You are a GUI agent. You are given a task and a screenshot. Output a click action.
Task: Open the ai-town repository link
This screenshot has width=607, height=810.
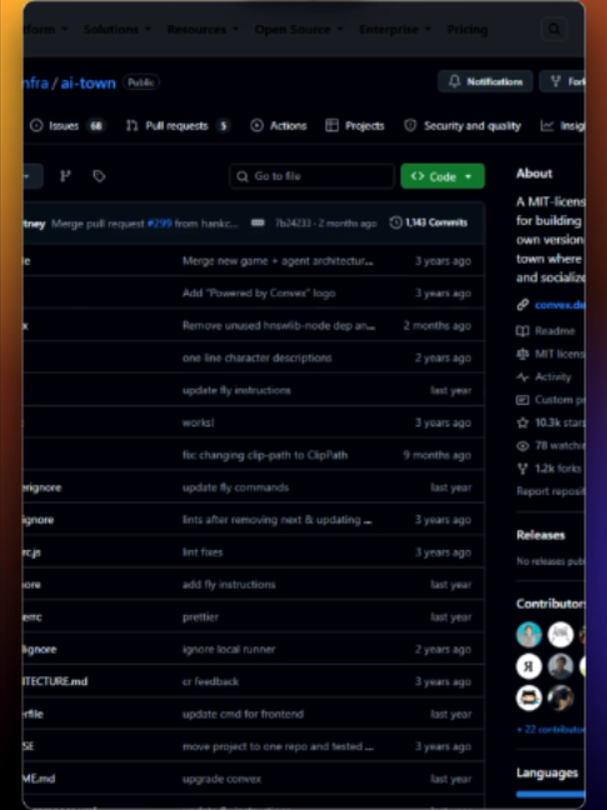pyautogui.click(x=88, y=83)
